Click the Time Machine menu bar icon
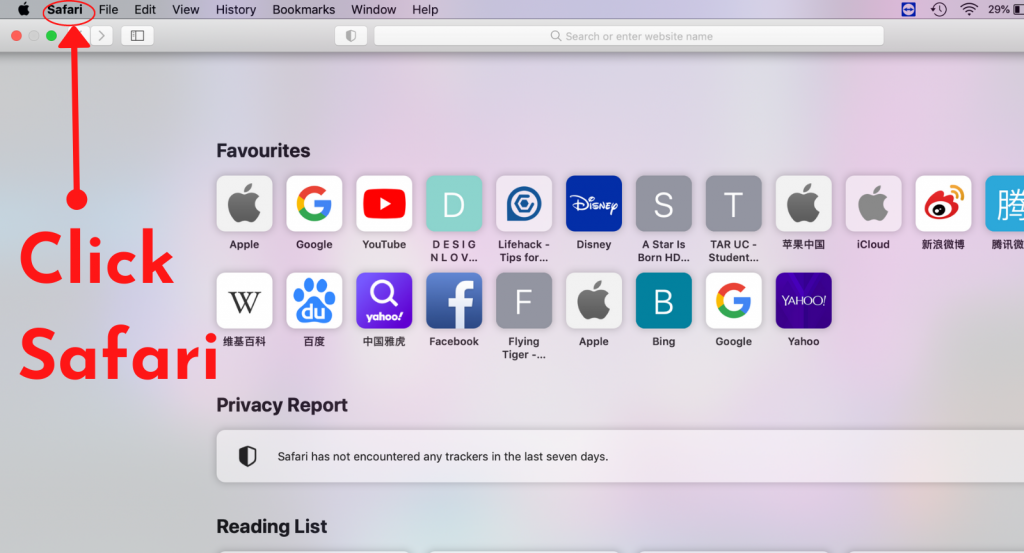The width and height of the screenshot is (1024, 553). (938, 9)
